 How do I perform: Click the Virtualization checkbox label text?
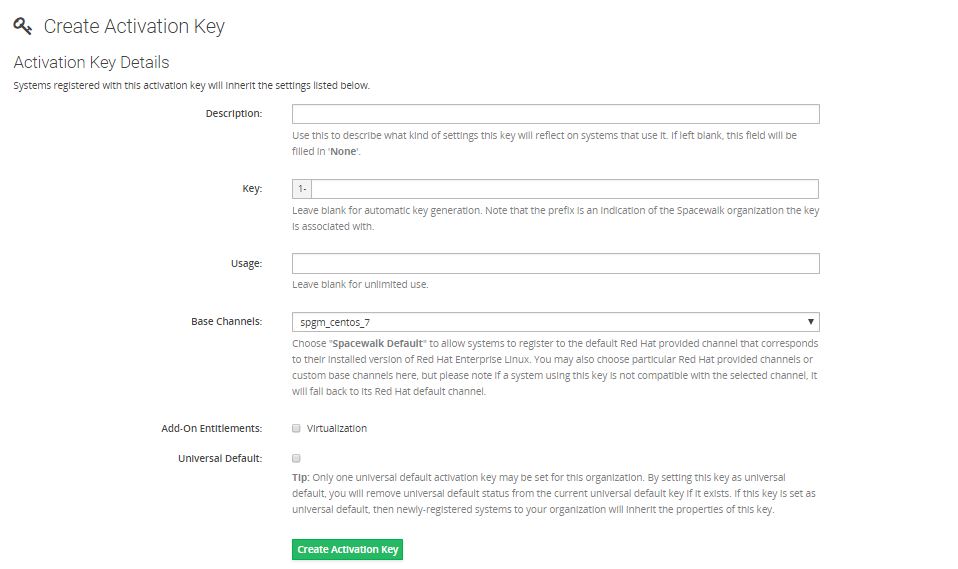pyautogui.click(x=337, y=428)
